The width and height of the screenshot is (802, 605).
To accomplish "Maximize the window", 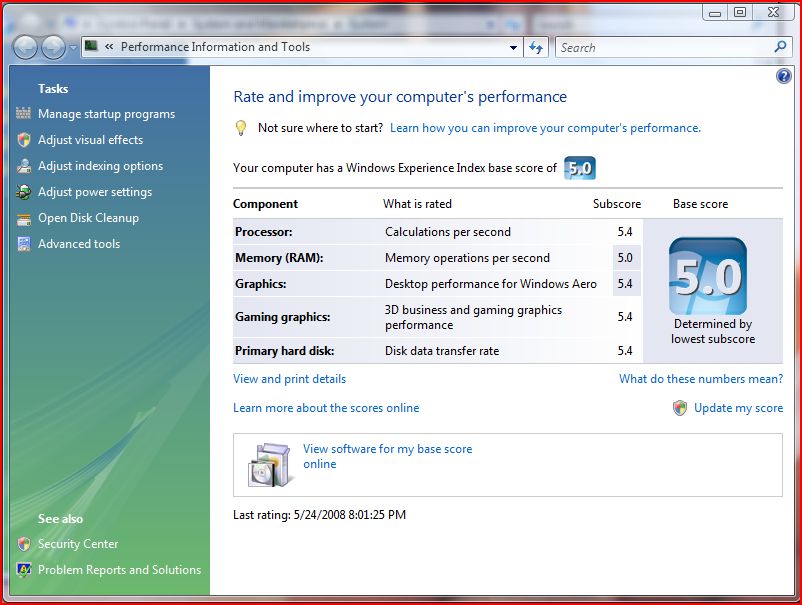I will pyautogui.click(x=740, y=12).
